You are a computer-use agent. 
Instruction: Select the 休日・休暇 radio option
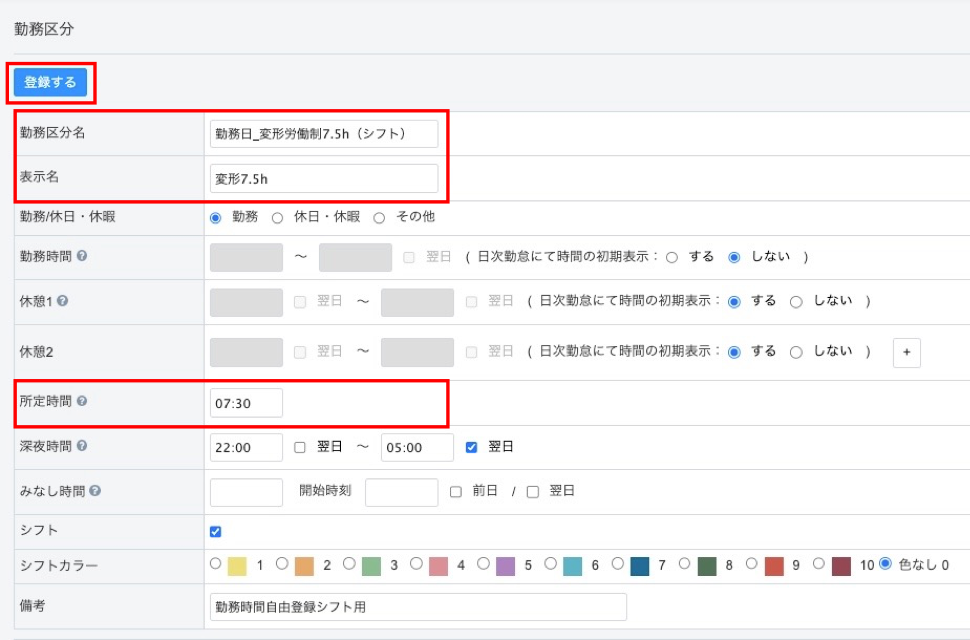point(278,217)
